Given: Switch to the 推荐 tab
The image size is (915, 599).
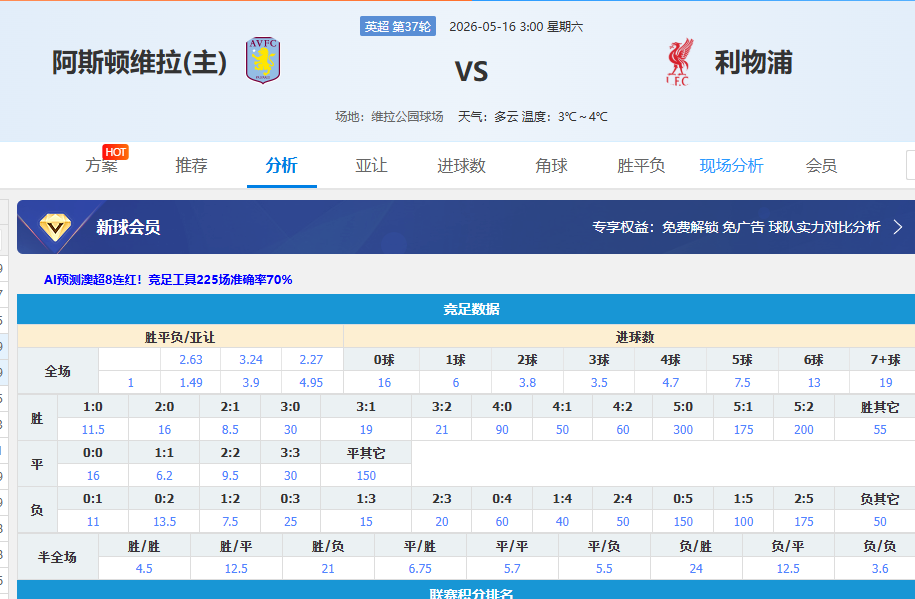Looking at the screenshot, I should point(191,166).
